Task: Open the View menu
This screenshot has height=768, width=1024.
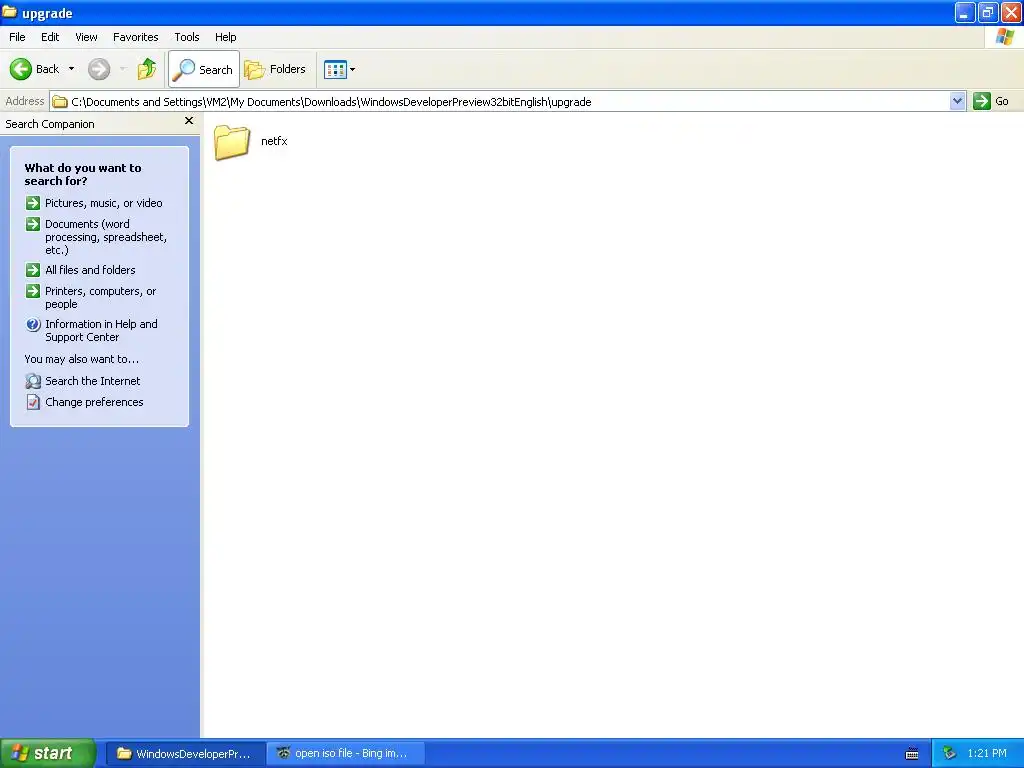Action: [86, 37]
